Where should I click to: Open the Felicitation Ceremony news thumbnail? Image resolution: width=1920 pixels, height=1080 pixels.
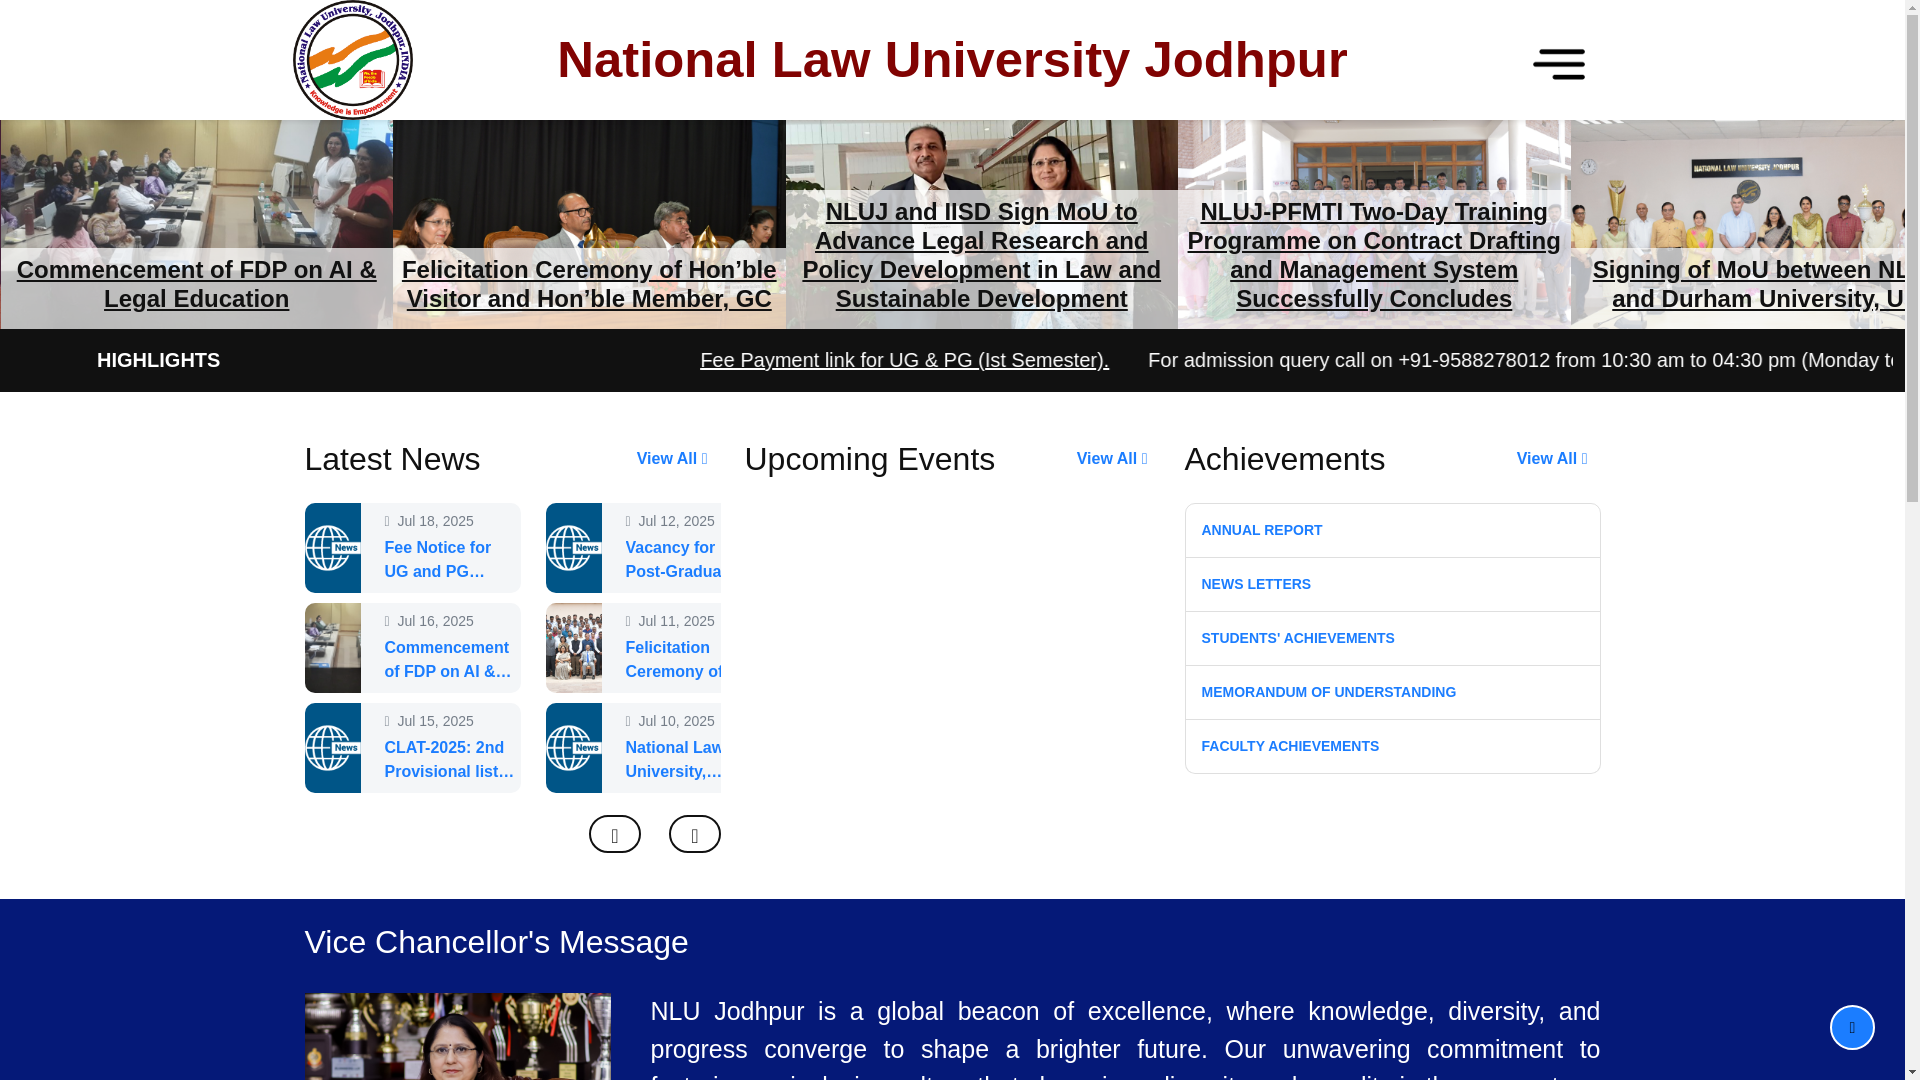pyautogui.click(x=573, y=648)
